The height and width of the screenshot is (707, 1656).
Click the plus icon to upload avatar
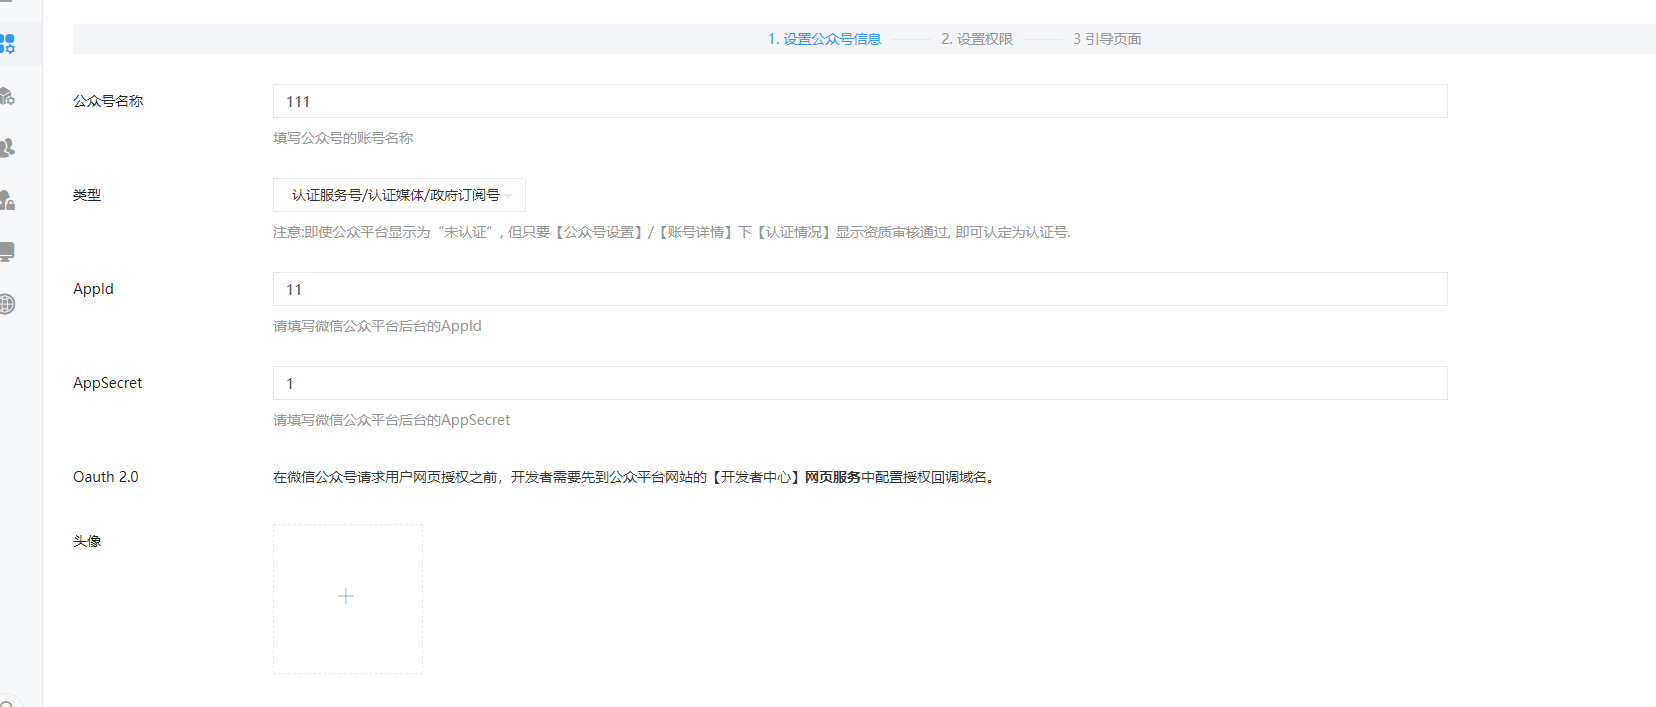pyautogui.click(x=347, y=598)
